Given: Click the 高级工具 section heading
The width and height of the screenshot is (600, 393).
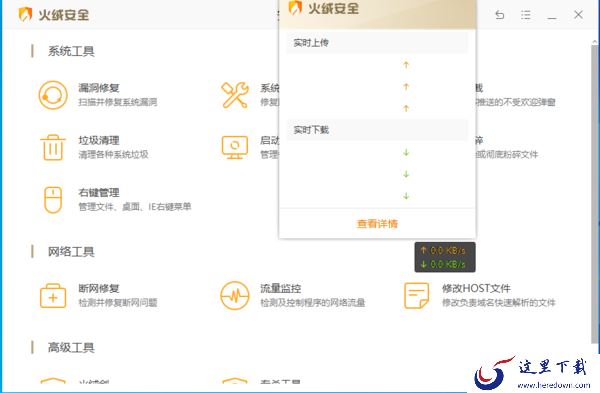Looking at the screenshot, I should click(71, 347).
